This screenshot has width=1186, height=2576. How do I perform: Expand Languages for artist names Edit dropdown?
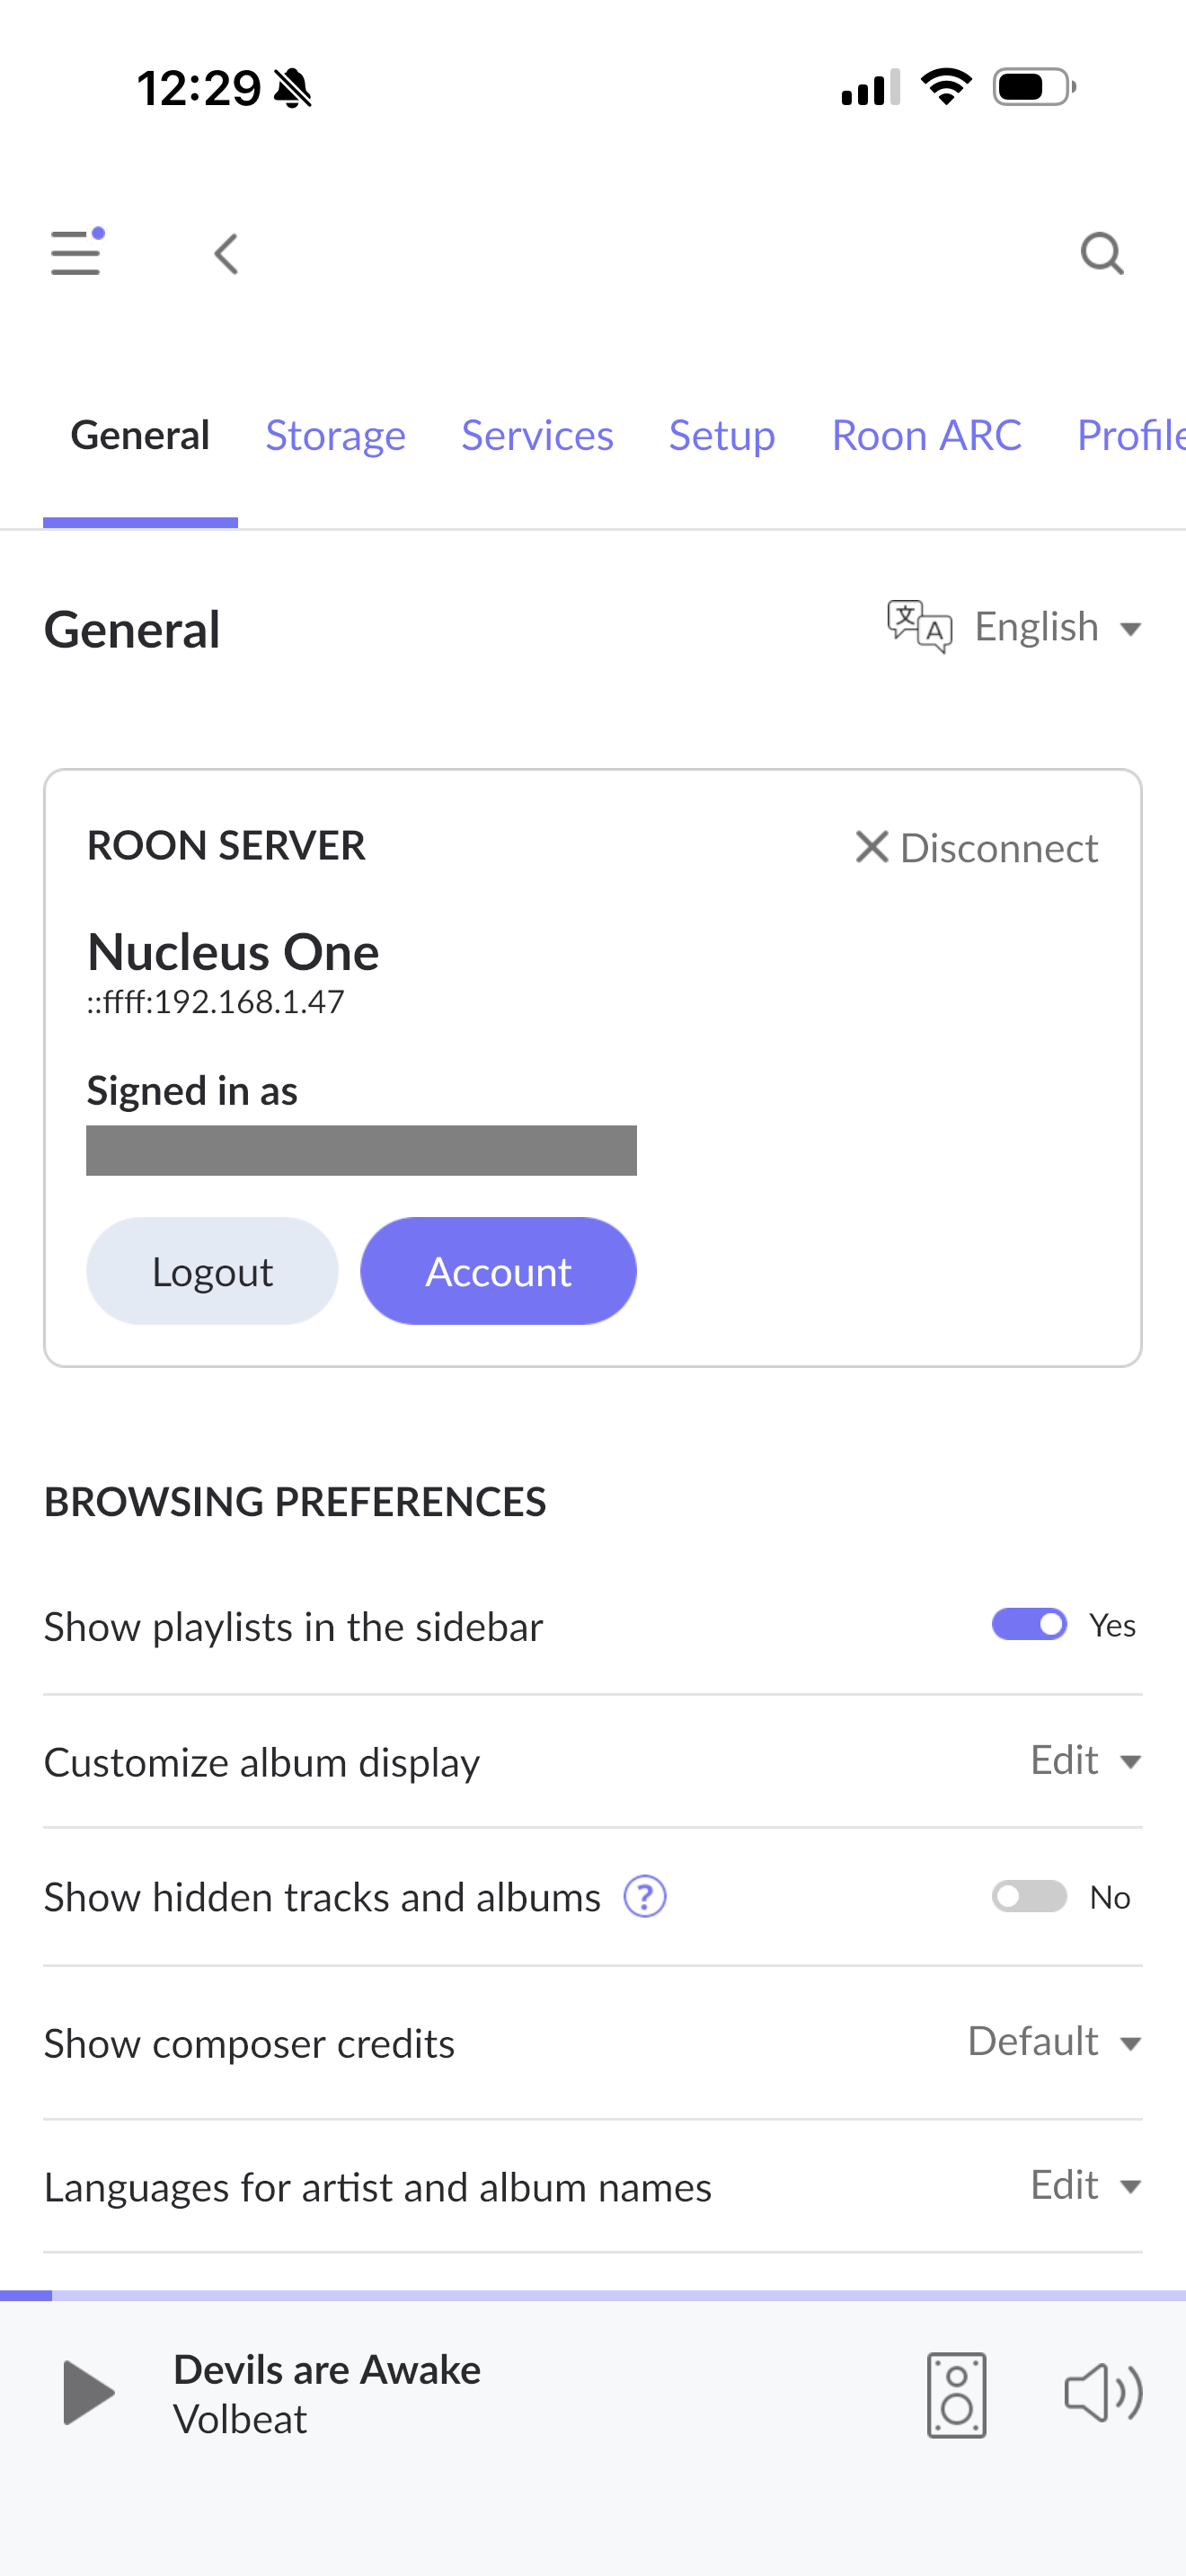click(1085, 2186)
